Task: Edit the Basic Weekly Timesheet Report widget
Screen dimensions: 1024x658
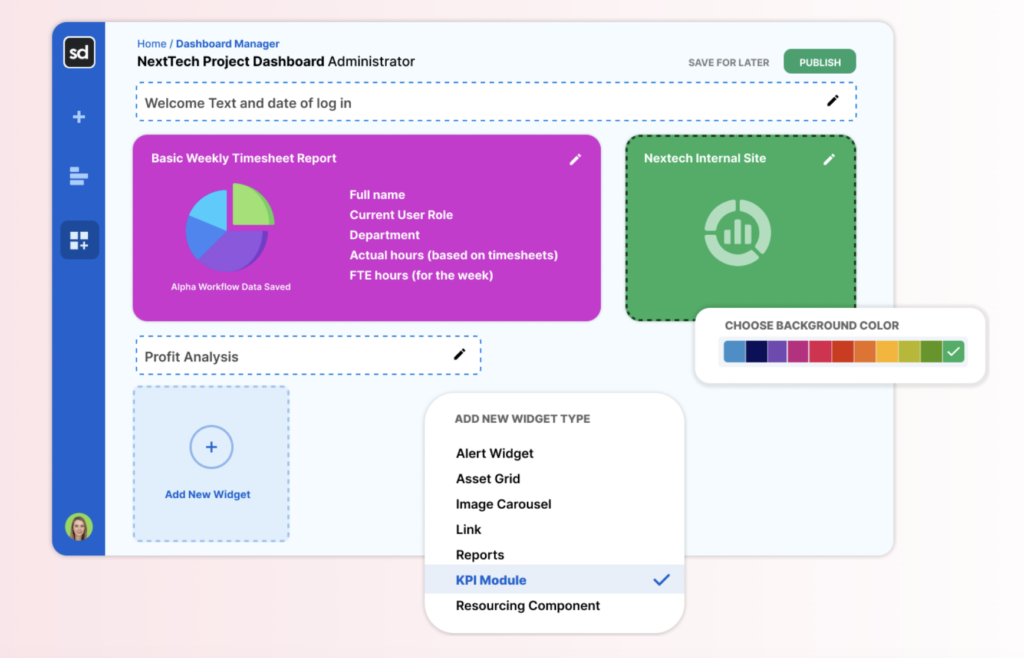Action: point(575,159)
